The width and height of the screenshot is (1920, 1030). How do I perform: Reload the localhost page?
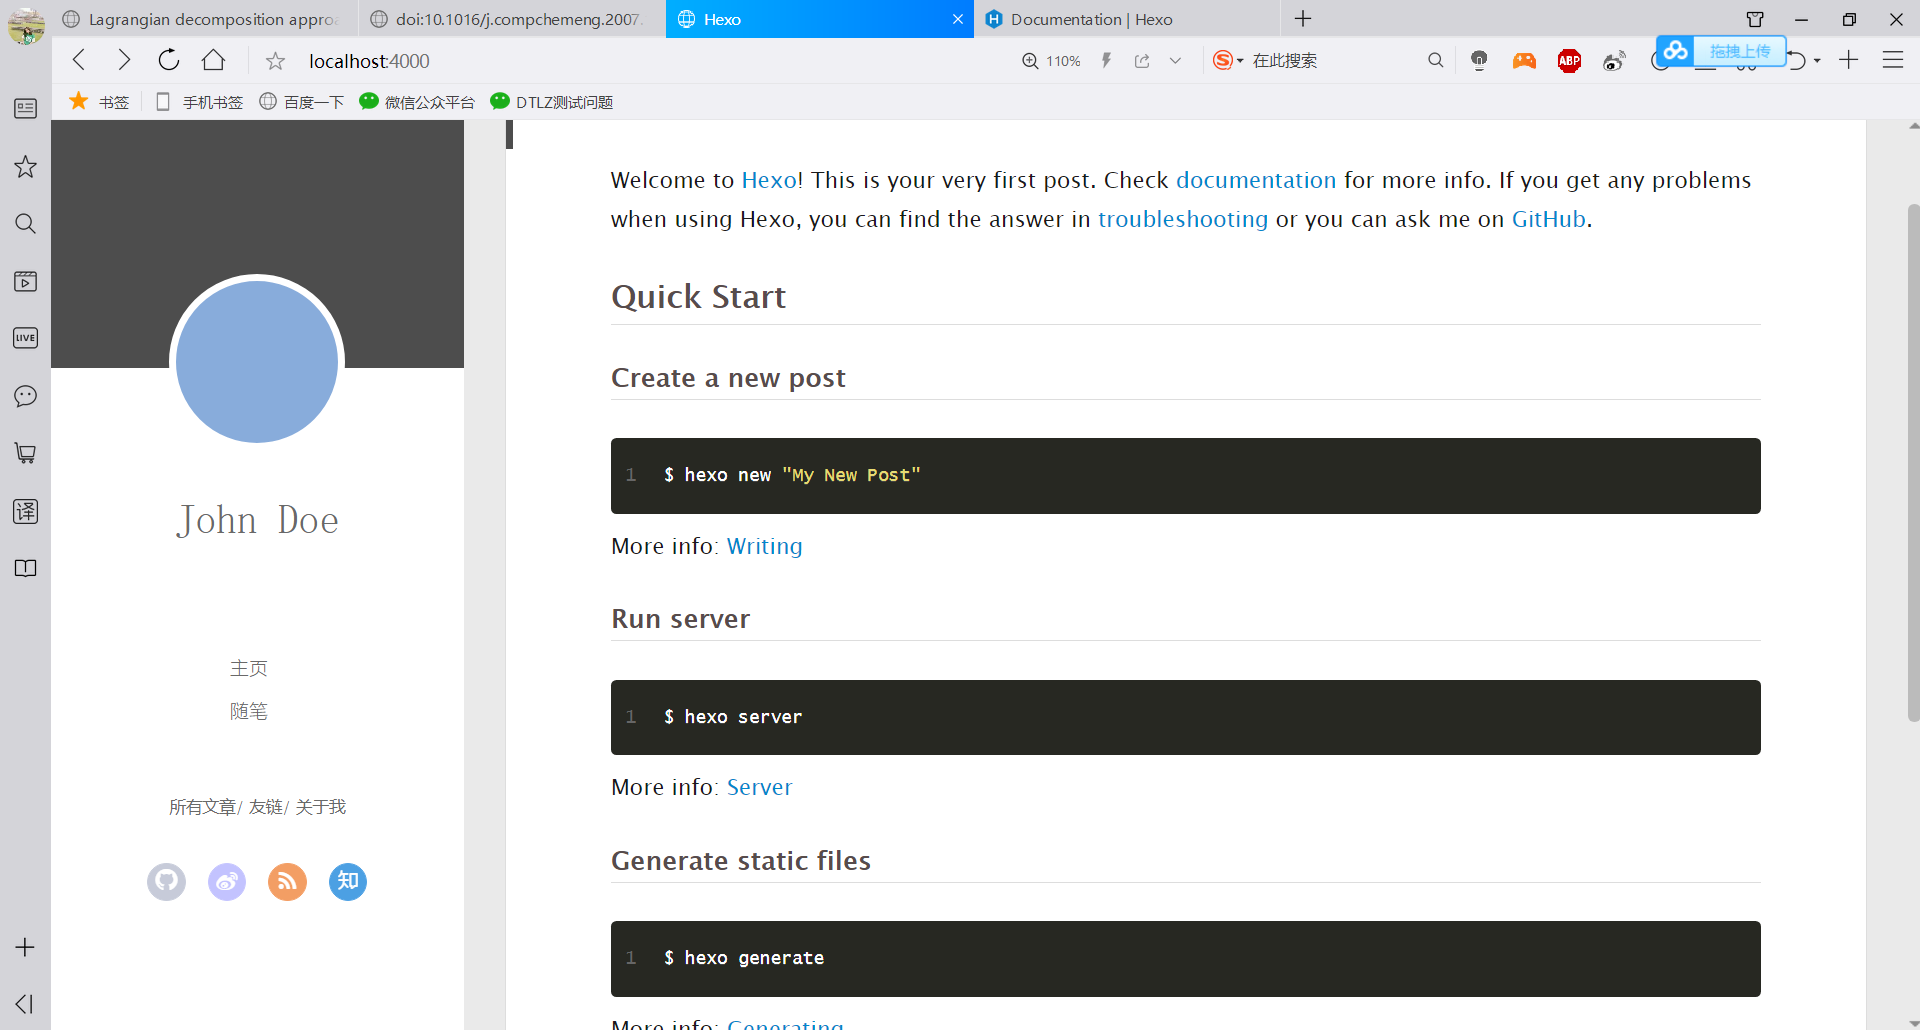tap(169, 60)
